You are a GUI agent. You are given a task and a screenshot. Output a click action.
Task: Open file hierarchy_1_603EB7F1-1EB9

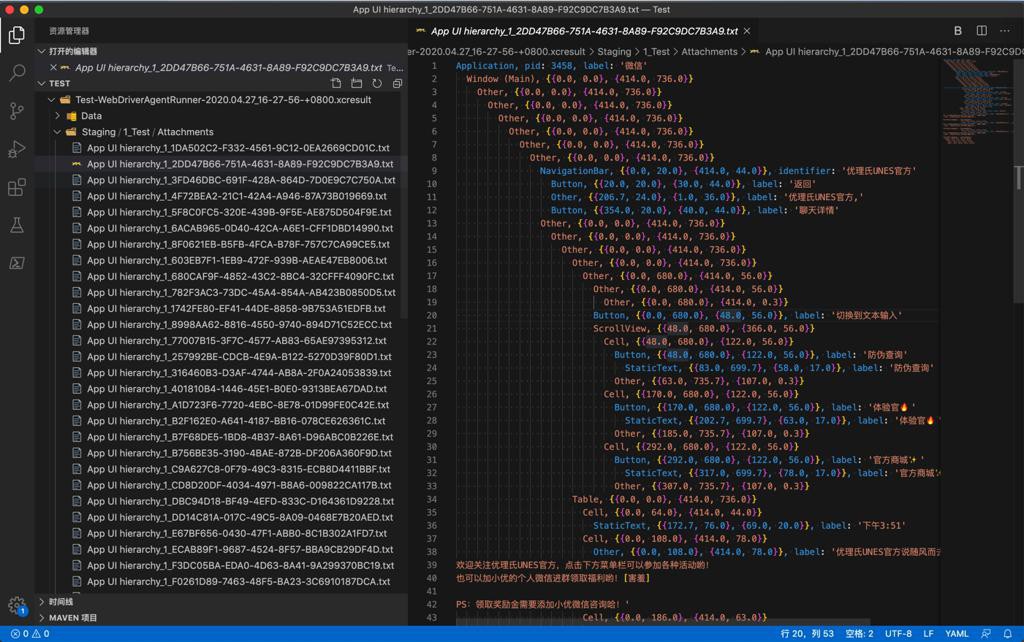coord(236,260)
